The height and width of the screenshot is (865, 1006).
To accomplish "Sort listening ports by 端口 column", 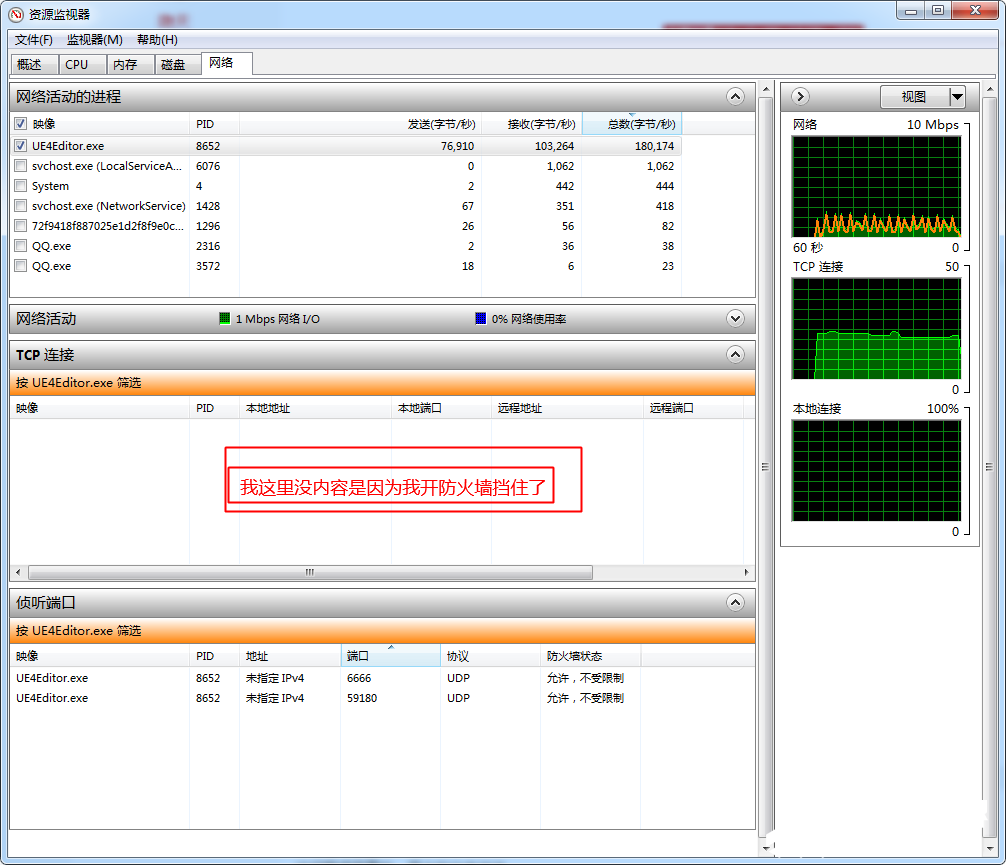I will 390,656.
